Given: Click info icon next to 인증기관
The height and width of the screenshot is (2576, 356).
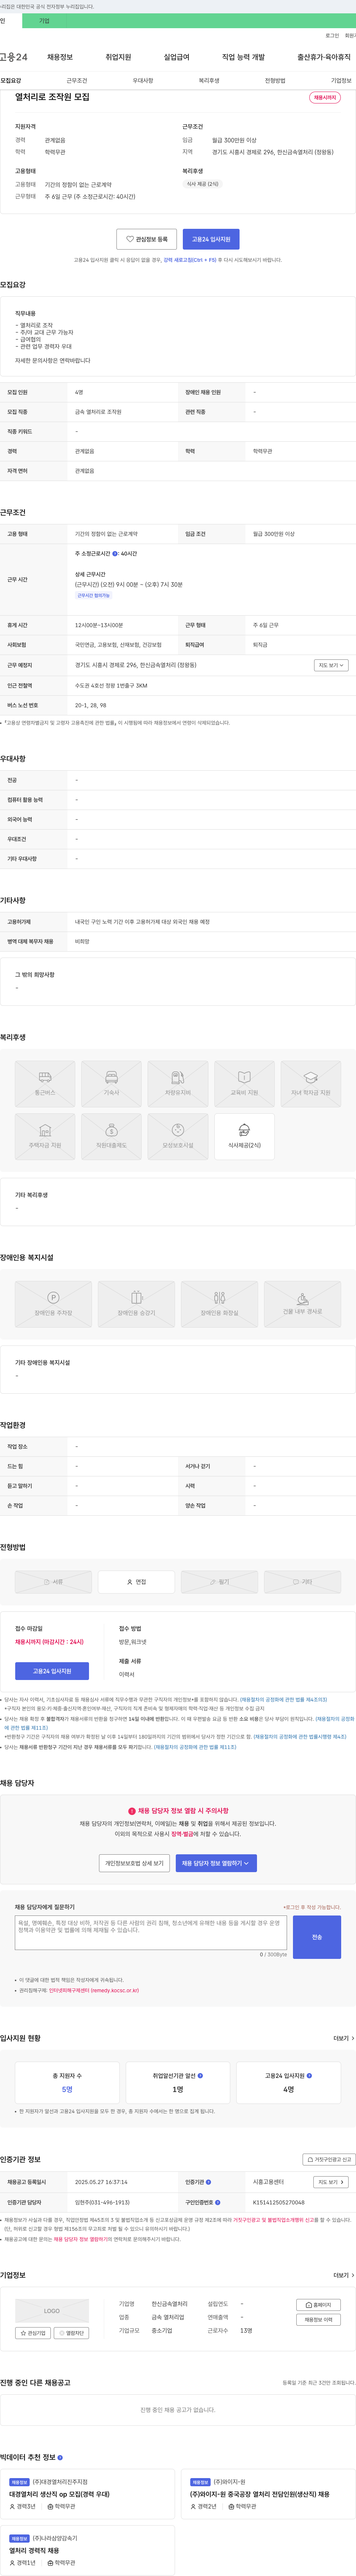Looking at the screenshot, I should pos(208,2182).
